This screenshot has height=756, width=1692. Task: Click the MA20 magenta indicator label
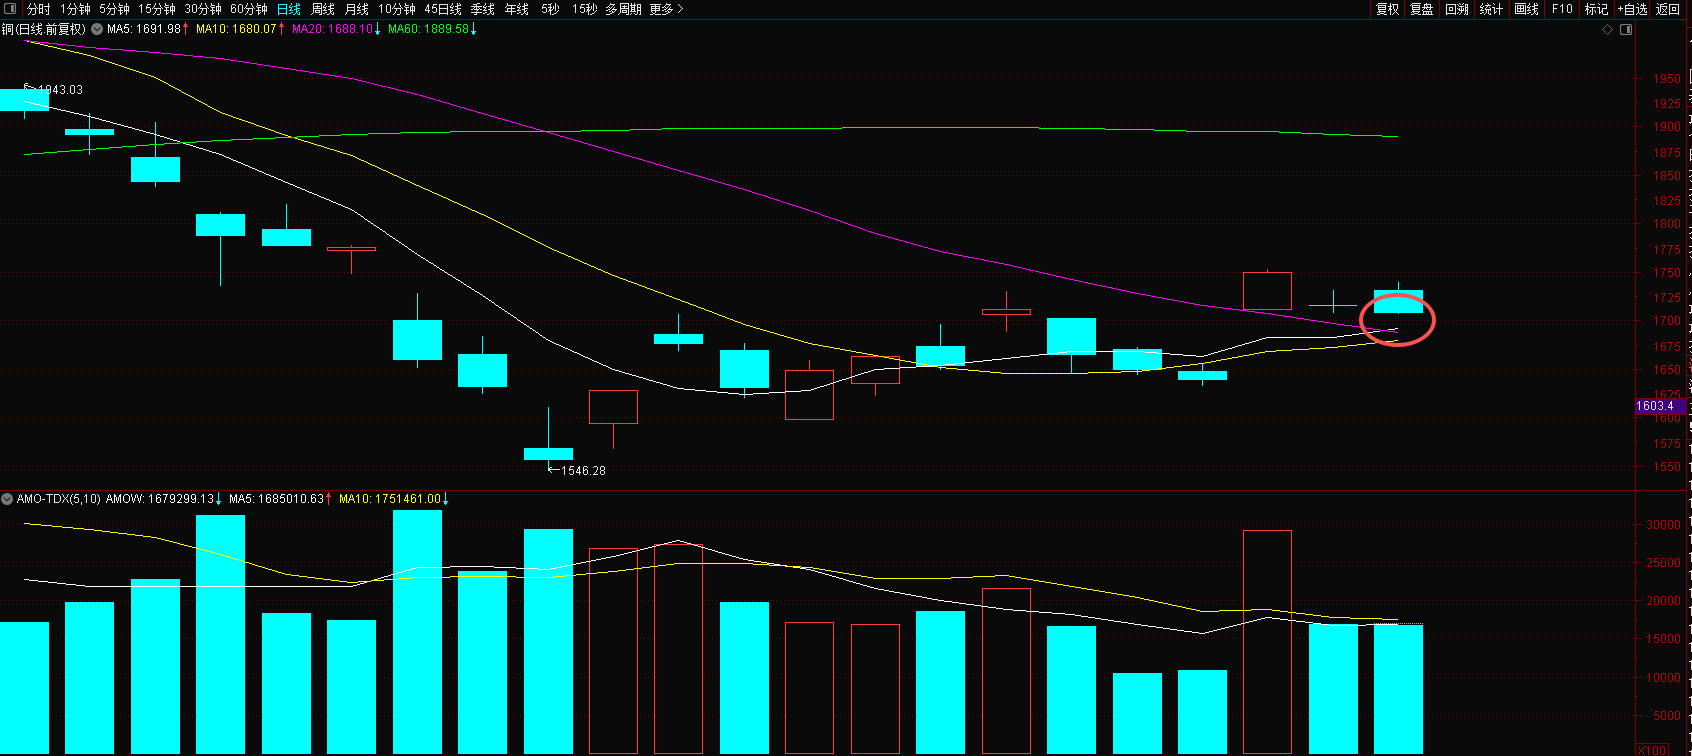pyautogui.click(x=332, y=29)
